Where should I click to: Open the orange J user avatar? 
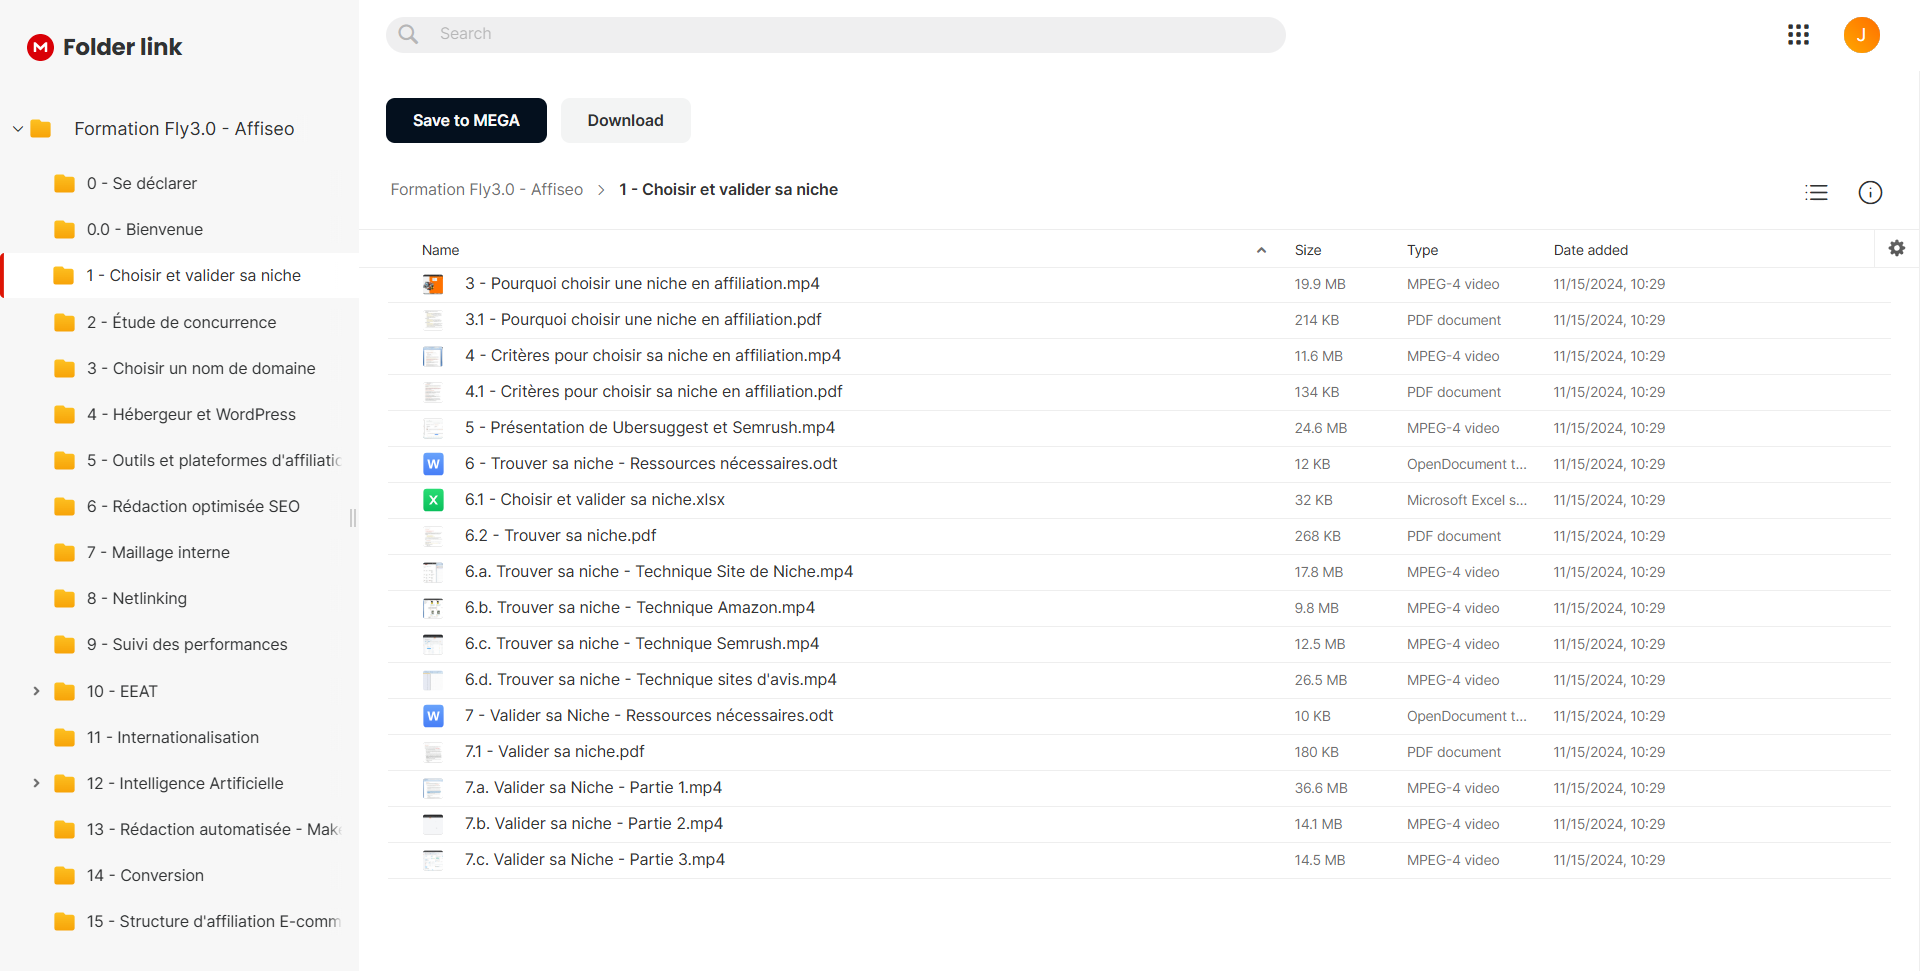pos(1861,35)
